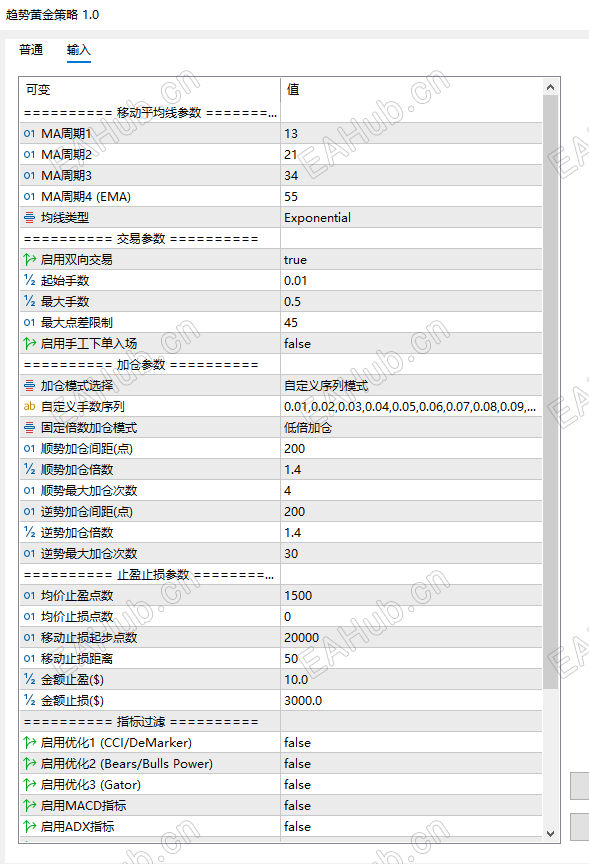
Task: Toggle 启用手工下单入场 value false
Action: point(411,343)
